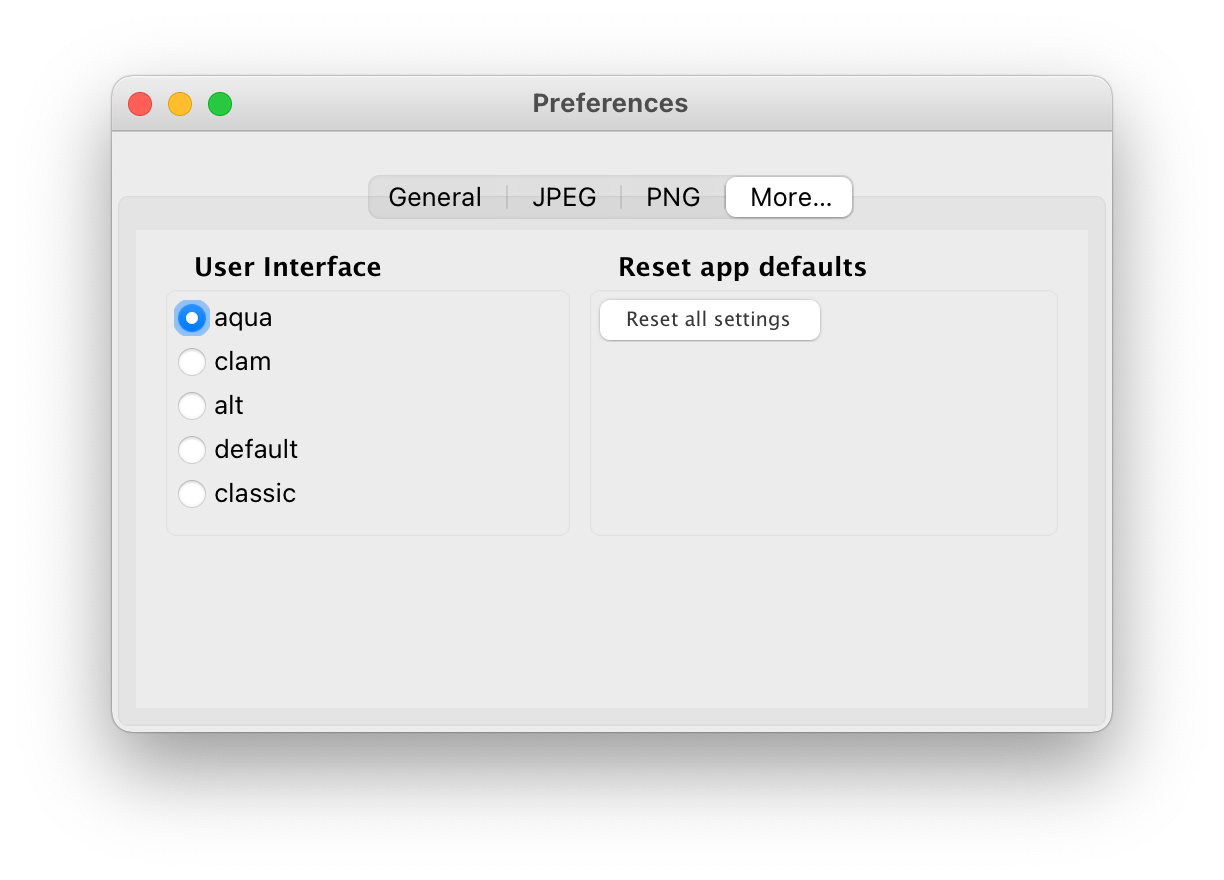Click the Reset app defaults heading

pos(742,267)
